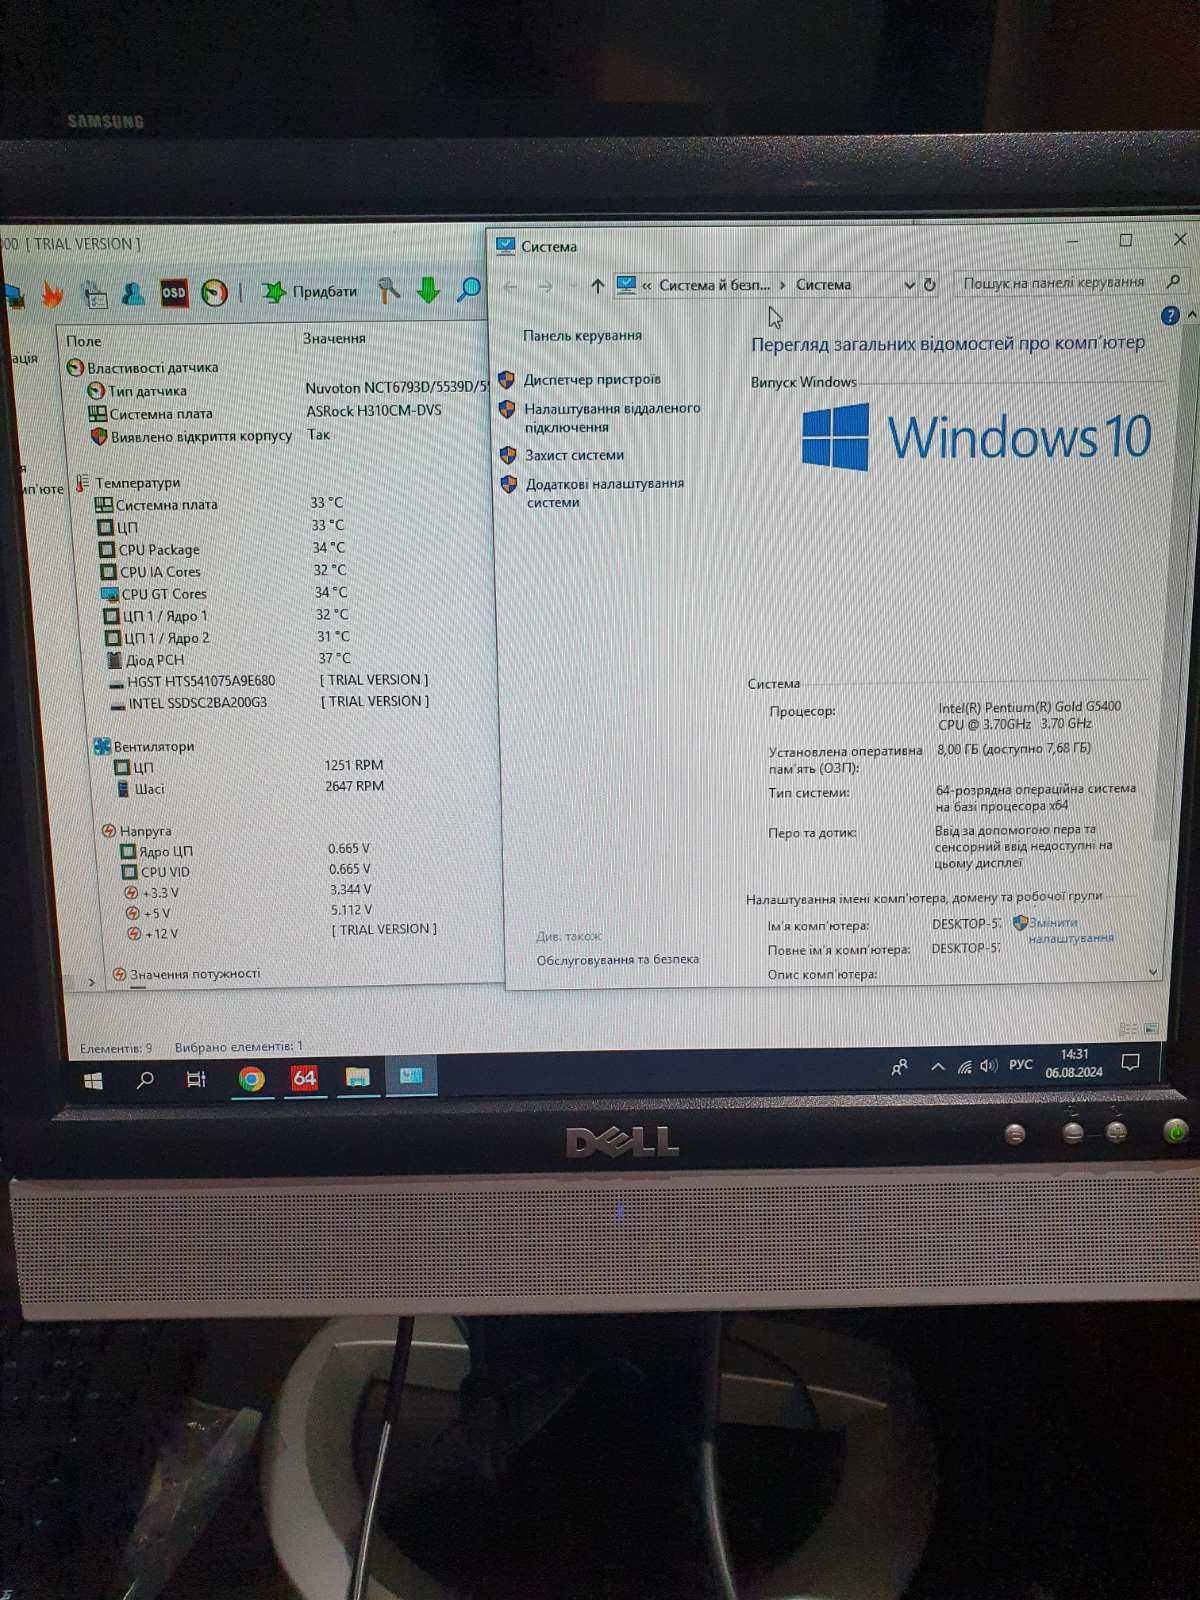Open Task View on the taskbar
Image resolution: width=1200 pixels, height=1600 pixels.
pos(196,1079)
